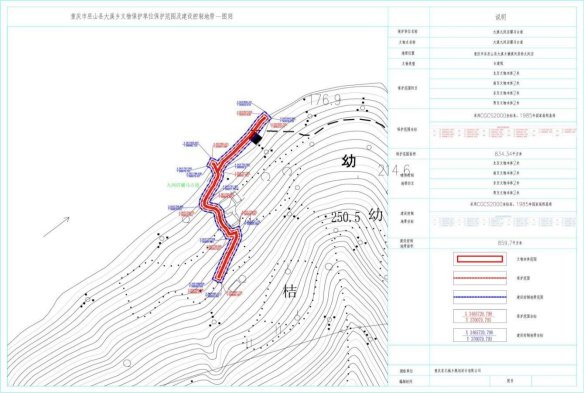
Task: Click the 桔 orchard symbol on the map
Action: click(x=290, y=291)
